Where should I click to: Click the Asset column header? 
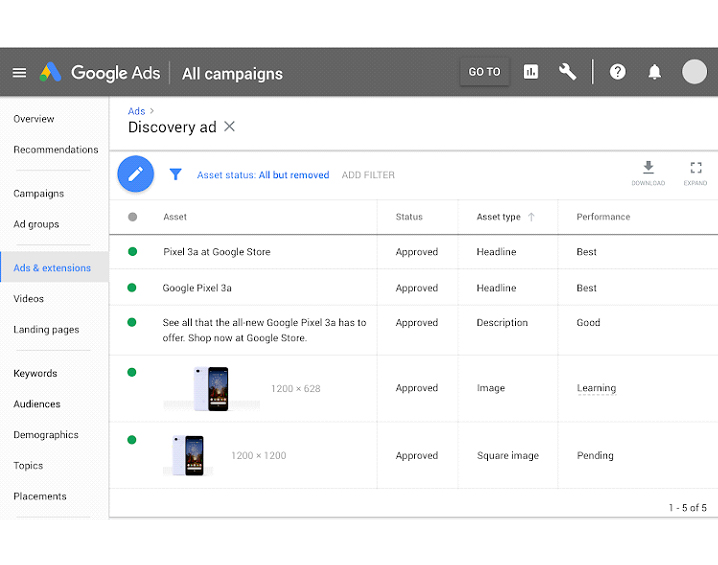click(175, 217)
